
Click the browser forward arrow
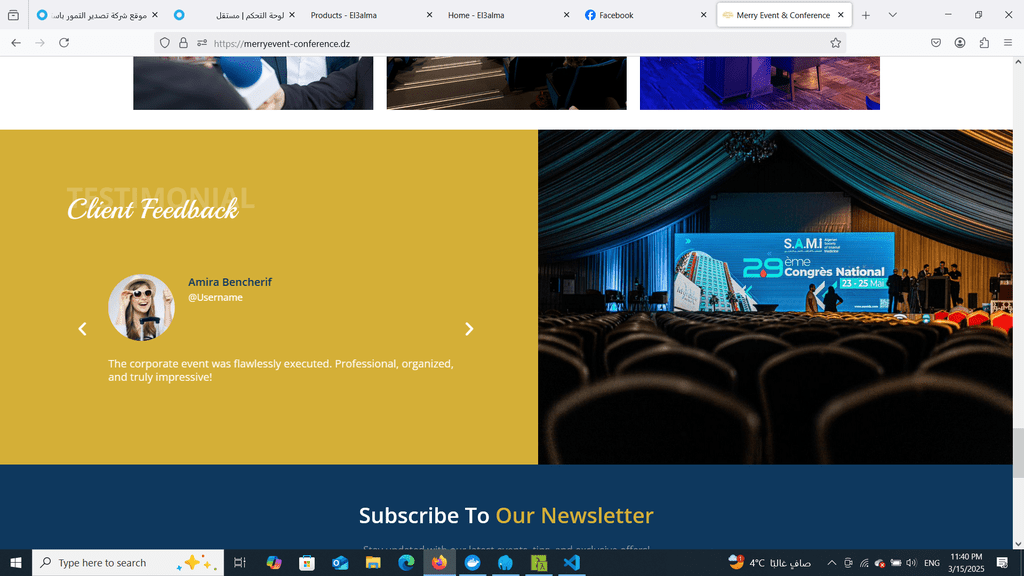coord(40,43)
